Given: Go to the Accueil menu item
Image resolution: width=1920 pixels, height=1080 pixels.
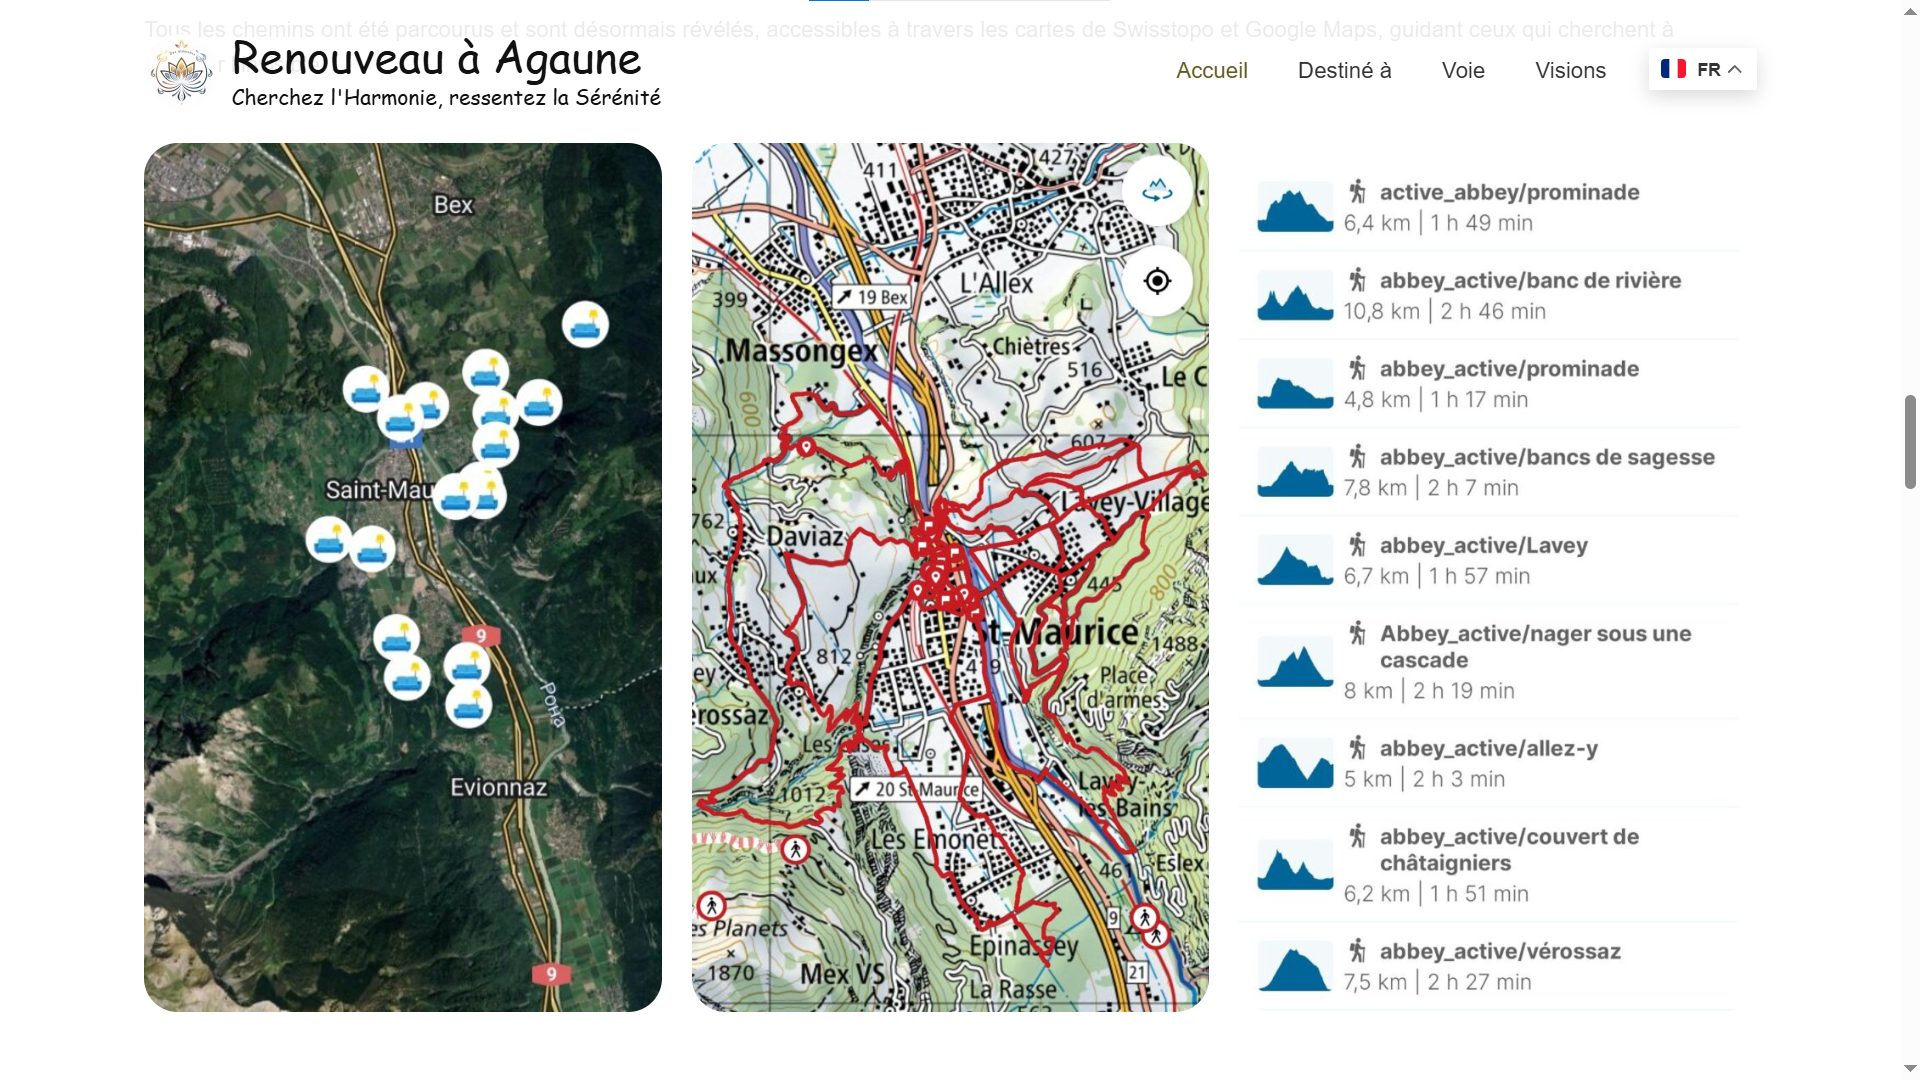Looking at the screenshot, I should (1211, 70).
